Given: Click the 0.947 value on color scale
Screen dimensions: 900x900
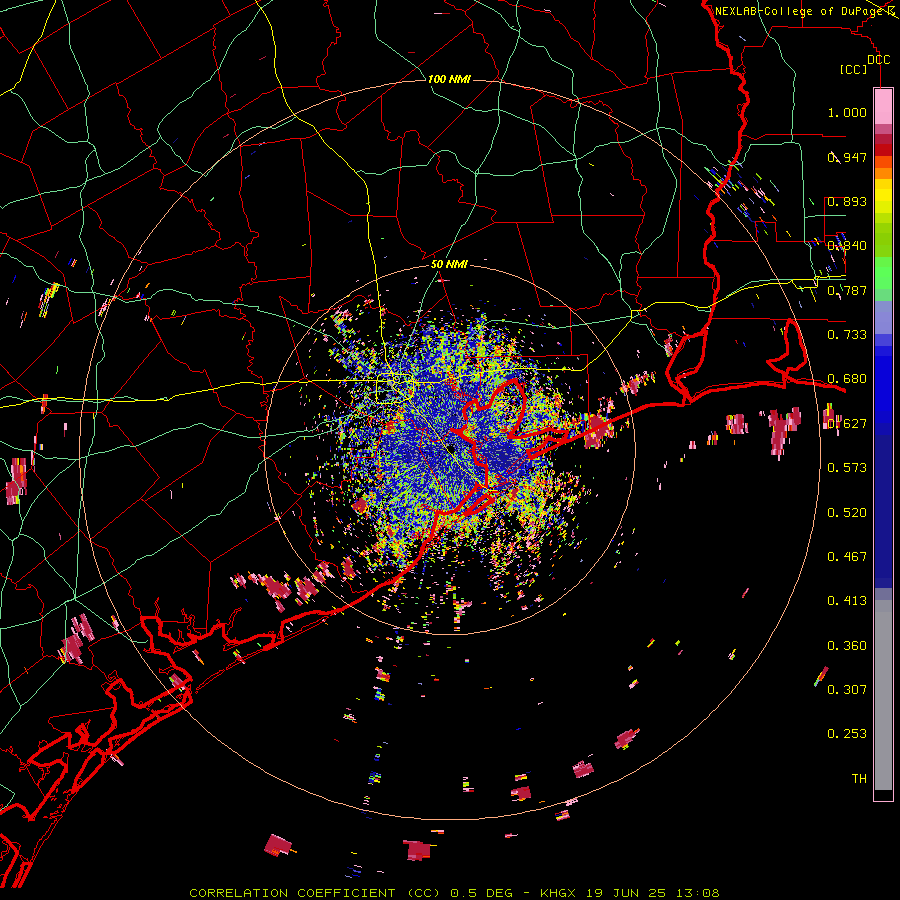Looking at the screenshot, I should [x=847, y=157].
